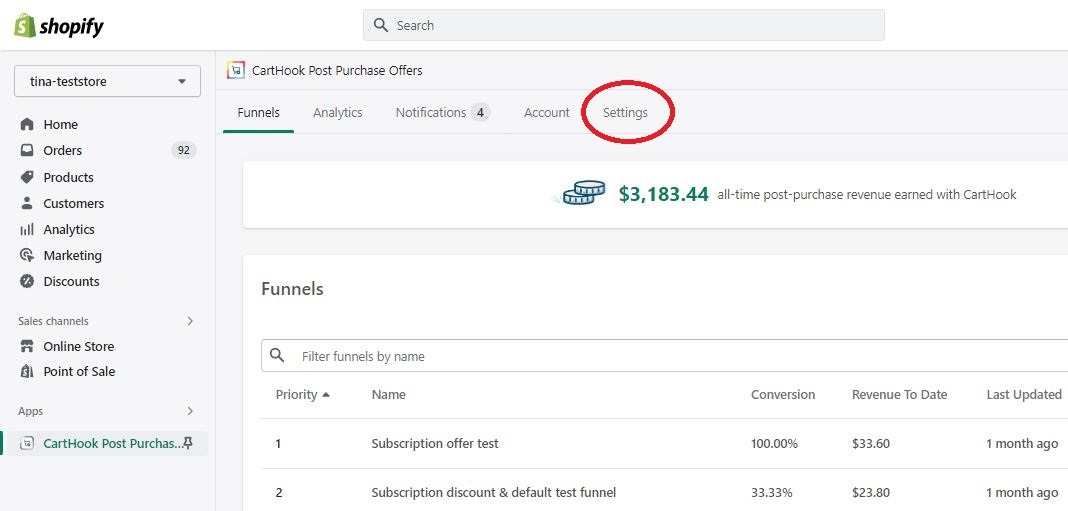Click the 33.33% conversion value
Viewport: 1068px width, 511px height.
[x=771, y=492]
